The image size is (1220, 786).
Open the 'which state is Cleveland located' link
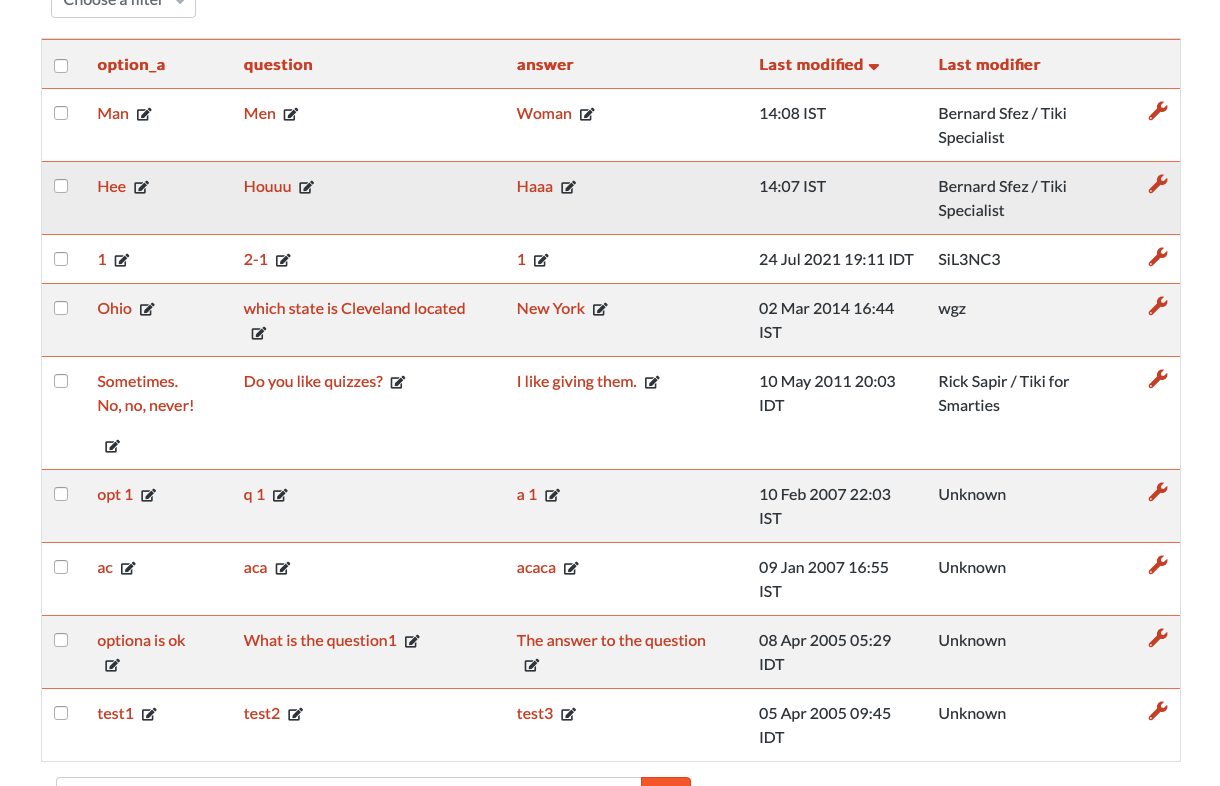click(354, 308)
